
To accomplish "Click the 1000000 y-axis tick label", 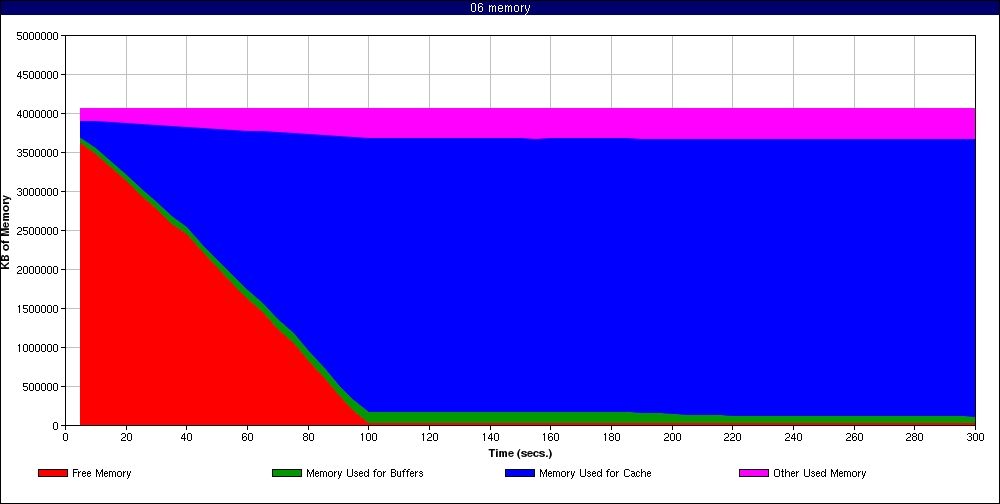I will [37, 348].
